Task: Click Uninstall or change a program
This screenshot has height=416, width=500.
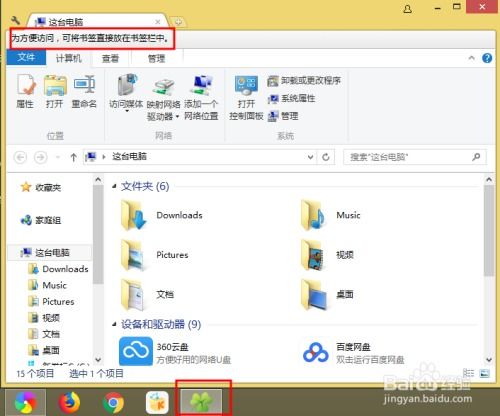Action: coord(304,81)
